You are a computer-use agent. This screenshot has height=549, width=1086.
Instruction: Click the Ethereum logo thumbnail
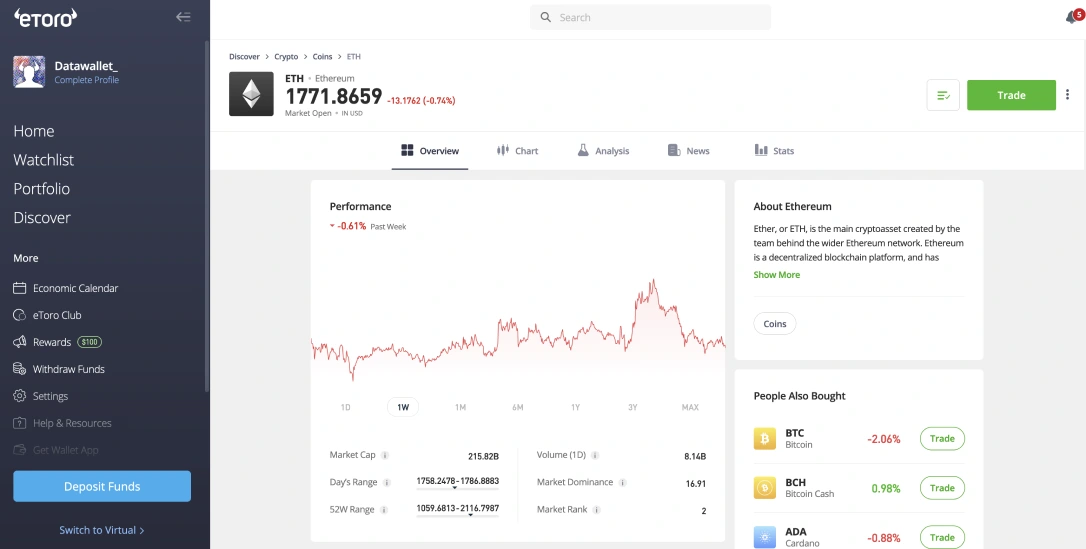(251, 94)
